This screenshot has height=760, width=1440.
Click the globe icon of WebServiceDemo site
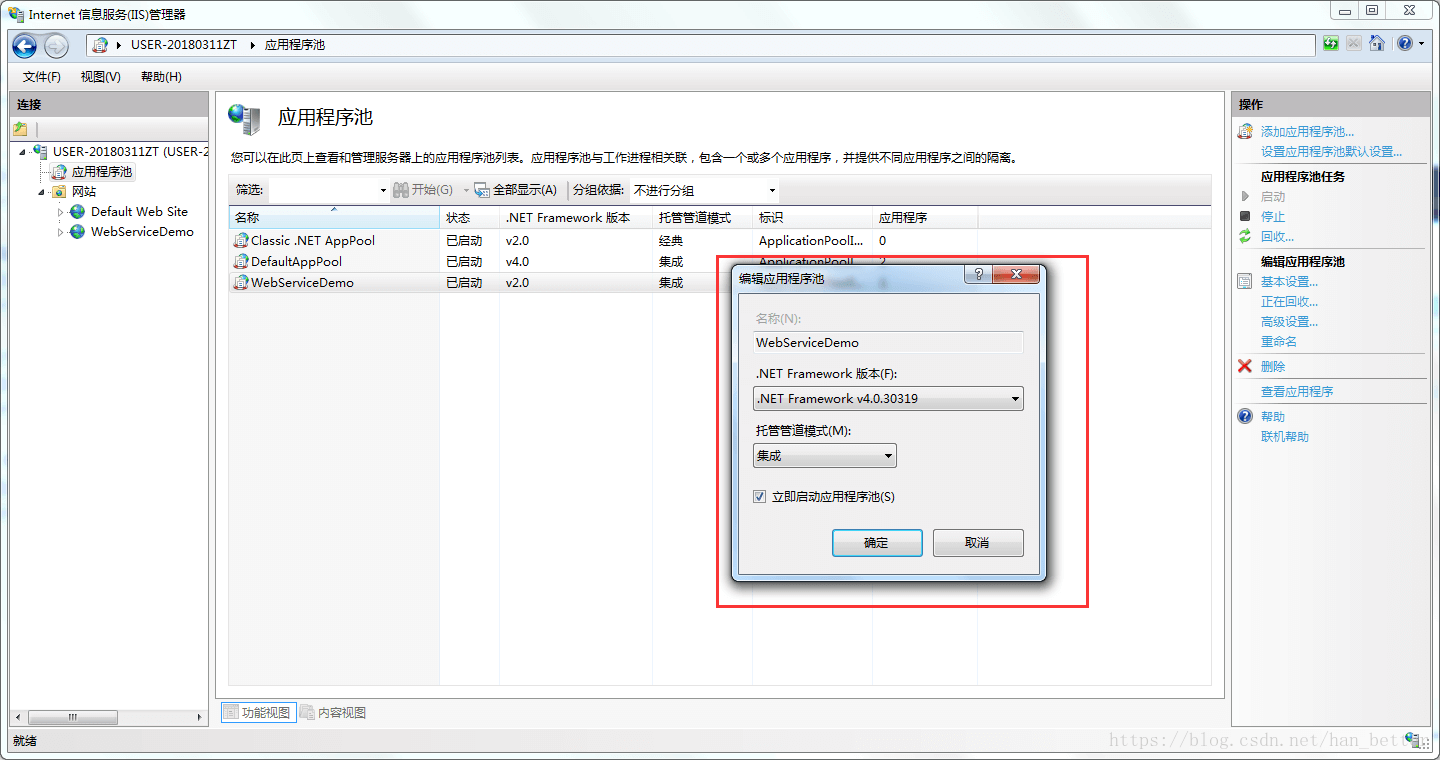point(77,232)
